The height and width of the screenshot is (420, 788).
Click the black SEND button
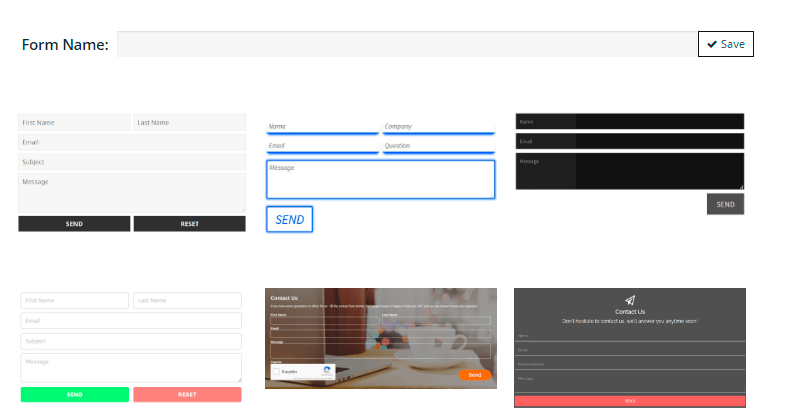coord(74,224)
